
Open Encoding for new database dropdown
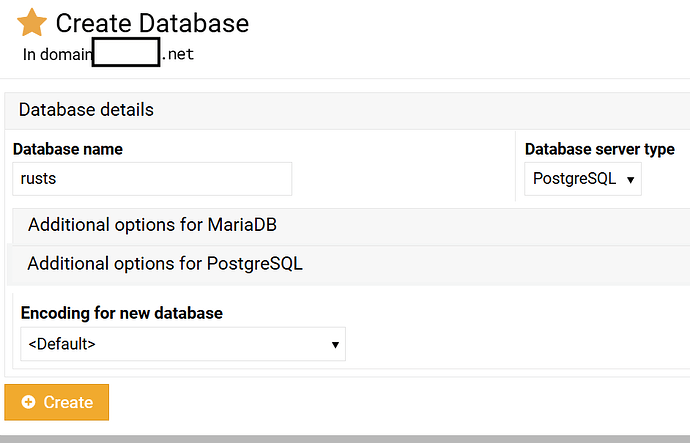pos(183,344)
